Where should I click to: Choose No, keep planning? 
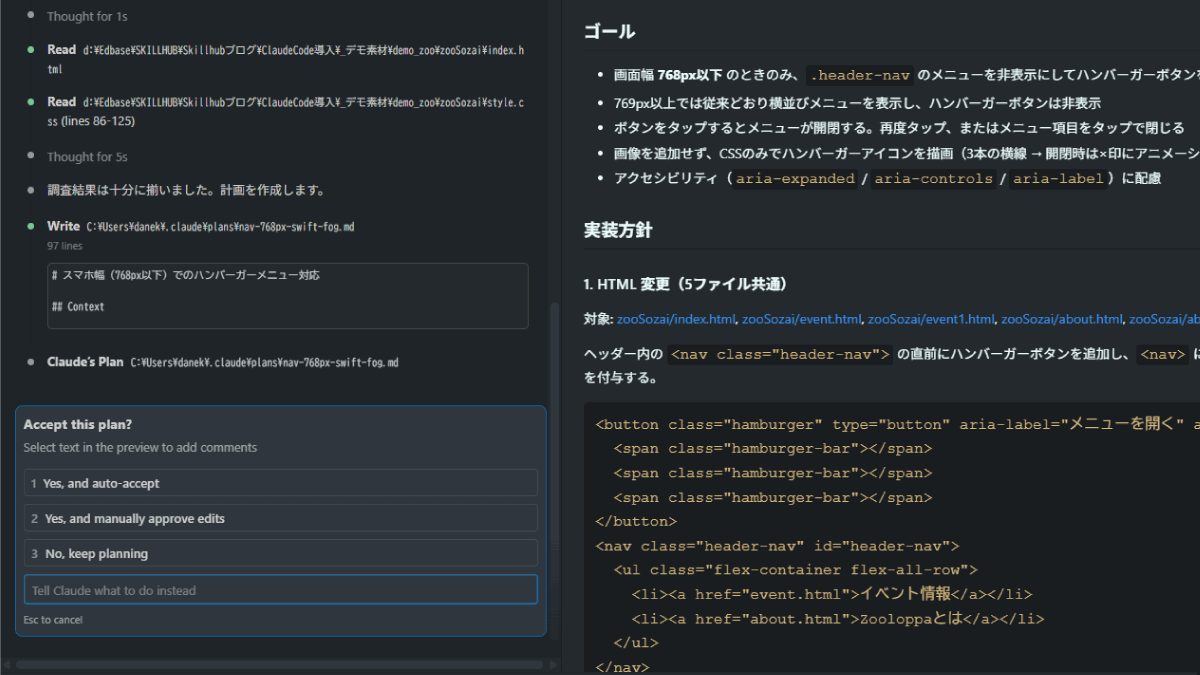[278, 552]
